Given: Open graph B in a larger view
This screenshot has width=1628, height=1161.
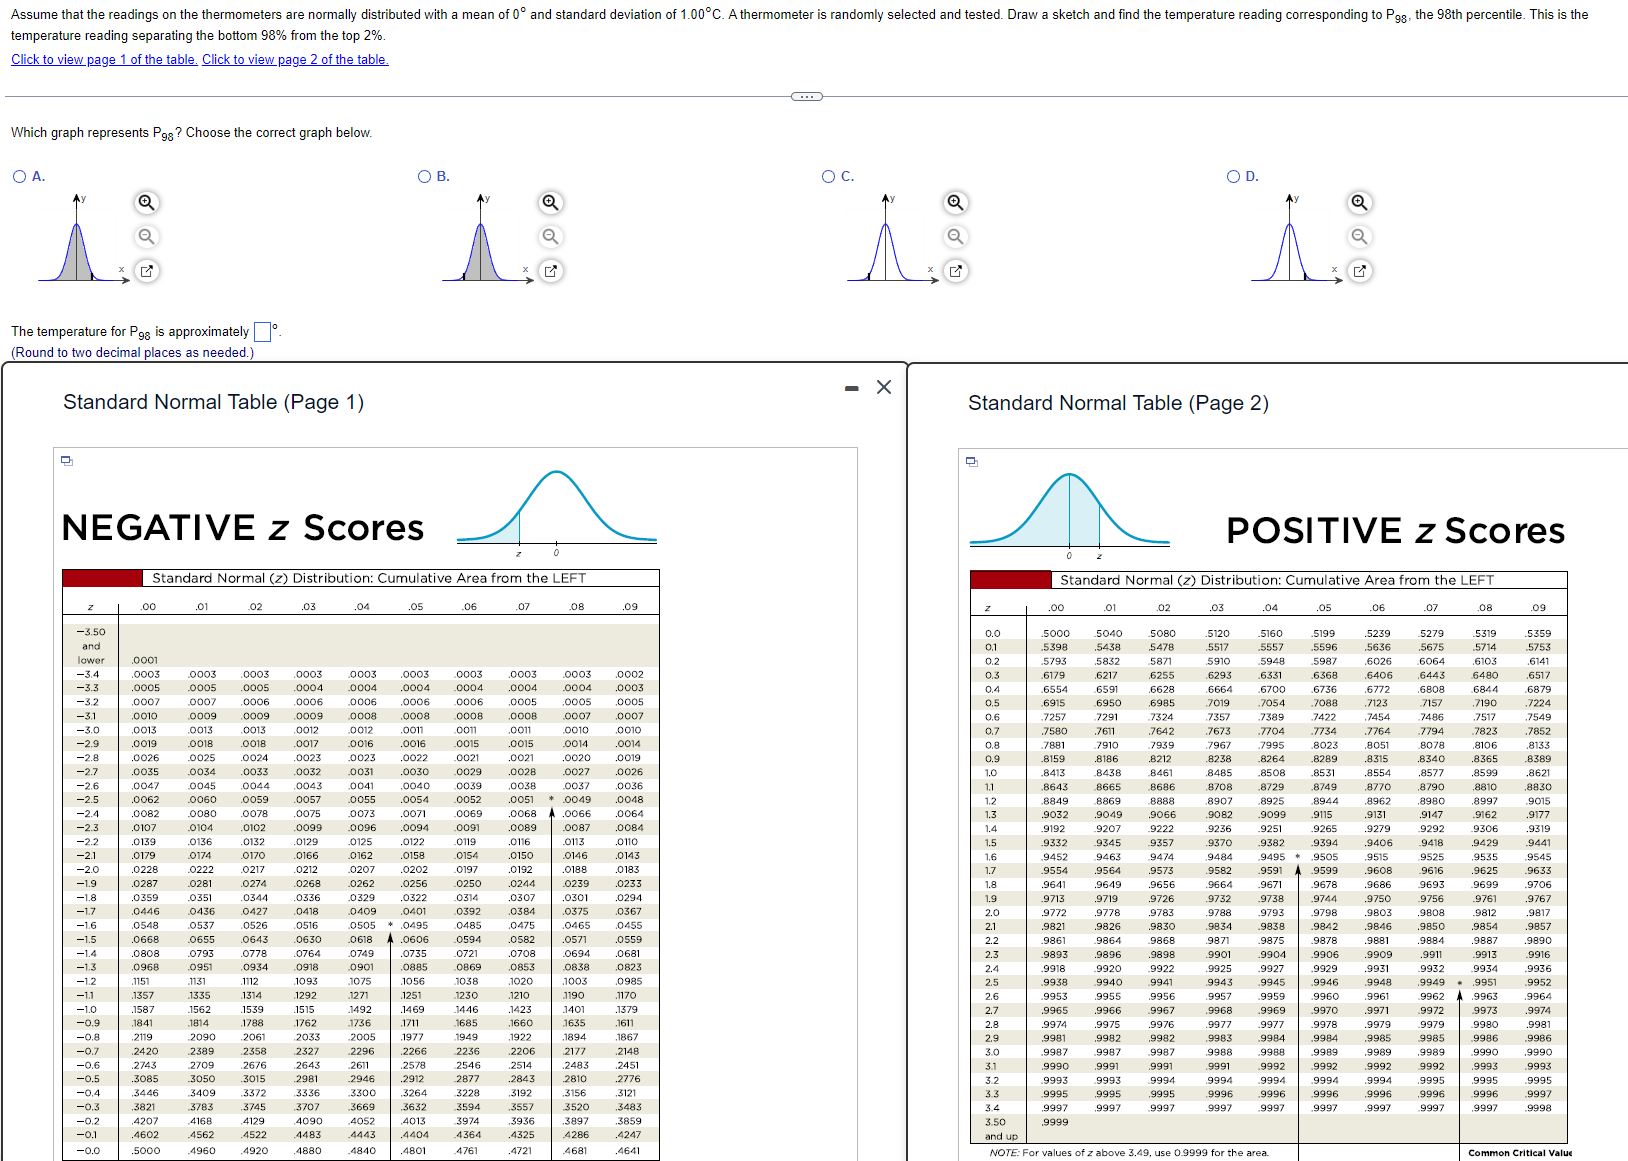Looking at the screenshot, I should [550, 270].
